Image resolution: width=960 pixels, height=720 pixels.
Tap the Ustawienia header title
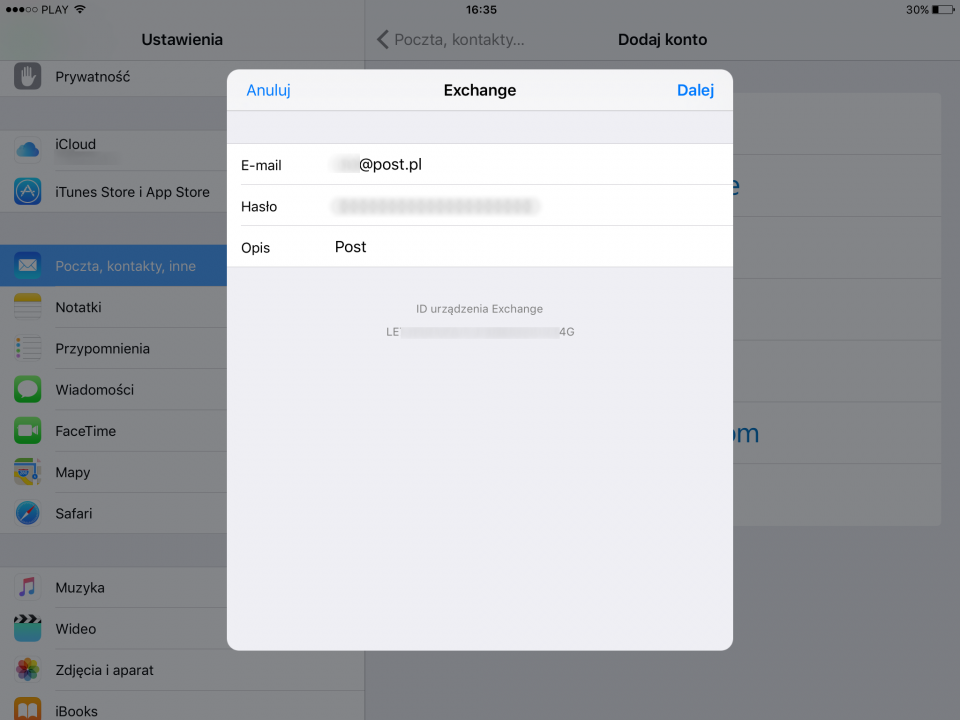click(x=182, y=39)
